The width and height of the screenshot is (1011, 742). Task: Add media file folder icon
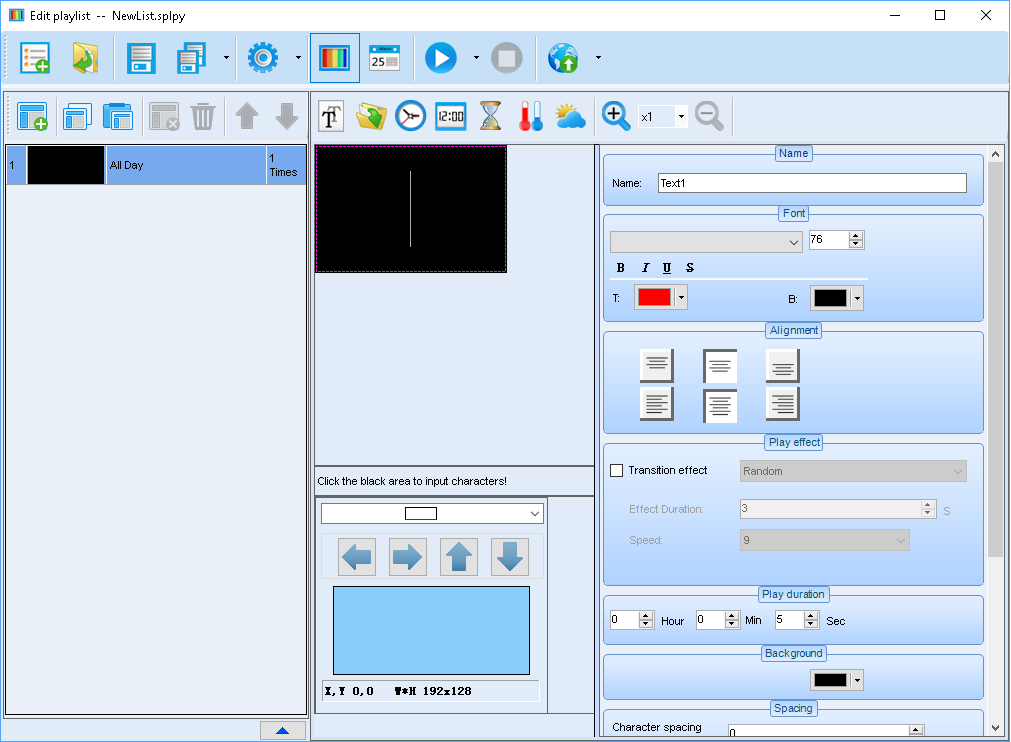point(371,117)
